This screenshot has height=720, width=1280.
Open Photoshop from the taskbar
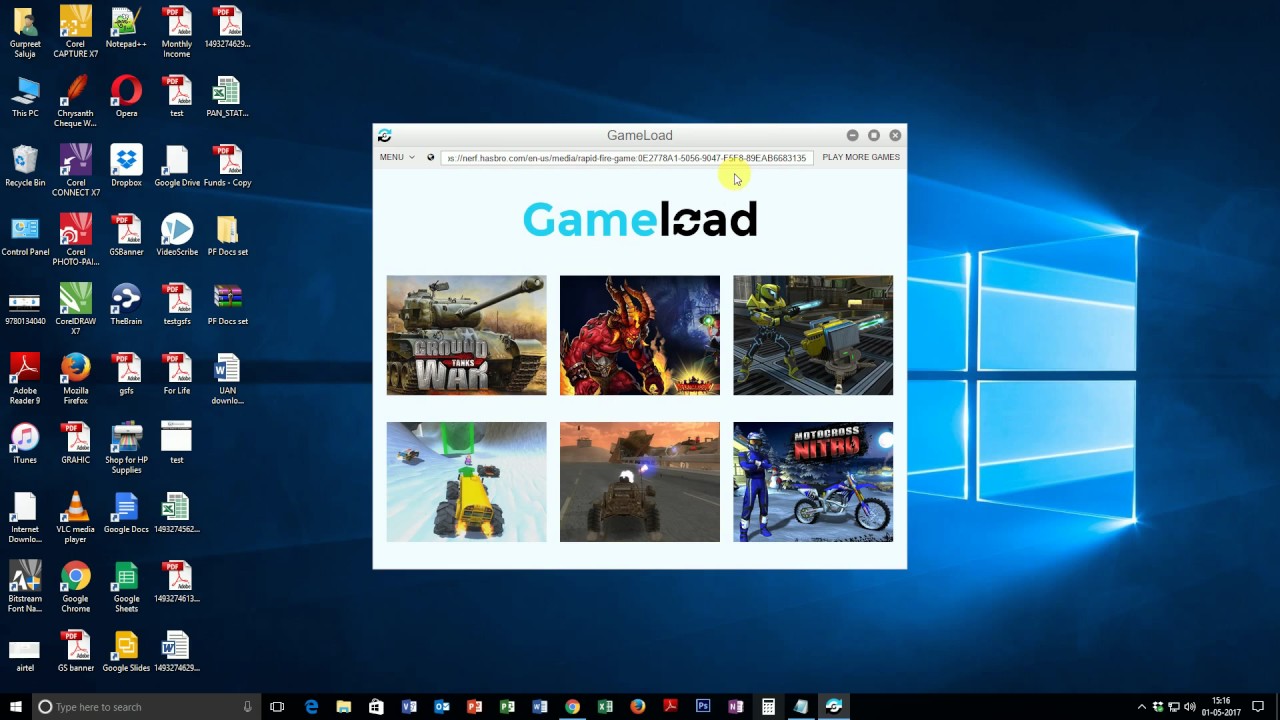(x=703, y=707)
